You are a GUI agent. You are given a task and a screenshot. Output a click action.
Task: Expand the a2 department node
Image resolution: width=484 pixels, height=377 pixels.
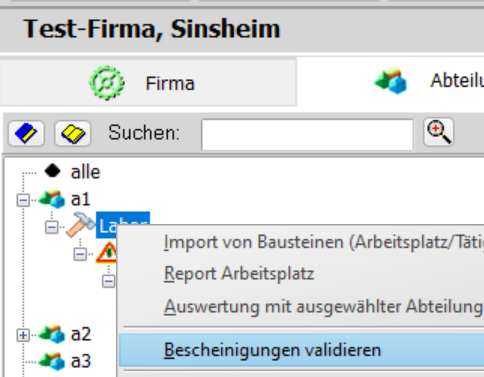[23, 335]
